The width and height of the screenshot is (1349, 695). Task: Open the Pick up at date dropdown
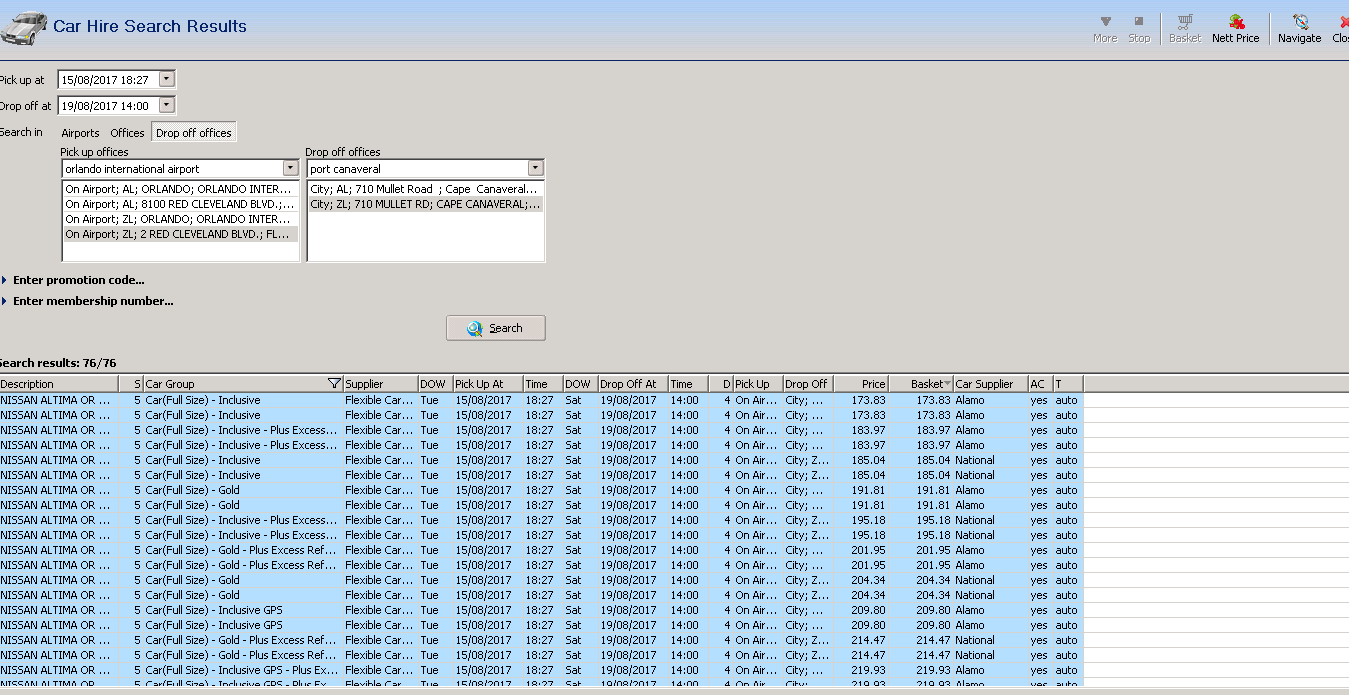coord(167,79)
